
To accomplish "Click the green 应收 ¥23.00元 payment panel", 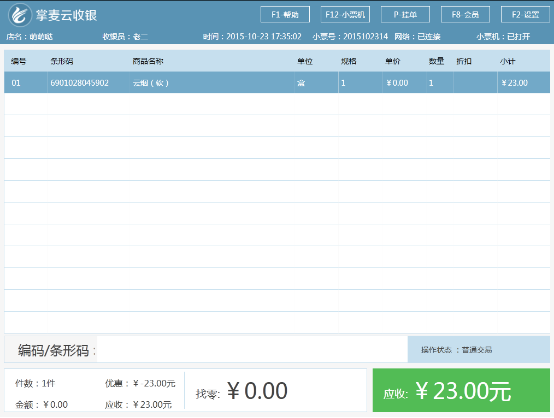I will pos(461,390).
